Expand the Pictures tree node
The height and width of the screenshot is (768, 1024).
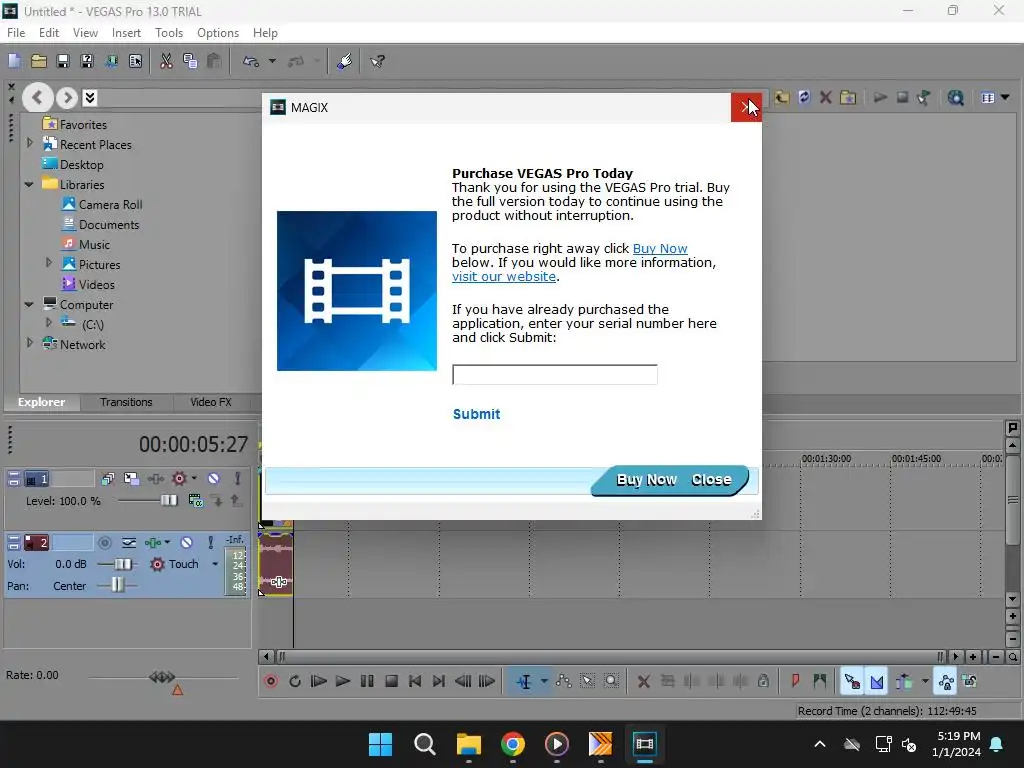[x=49, y=263]
